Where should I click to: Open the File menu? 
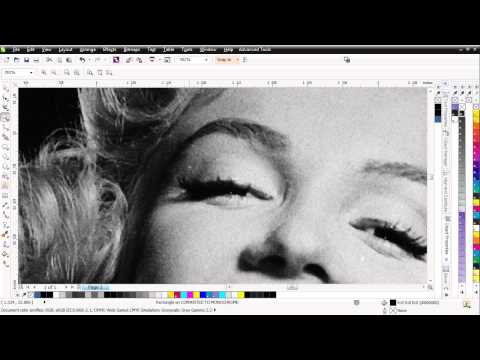(16, 50)
